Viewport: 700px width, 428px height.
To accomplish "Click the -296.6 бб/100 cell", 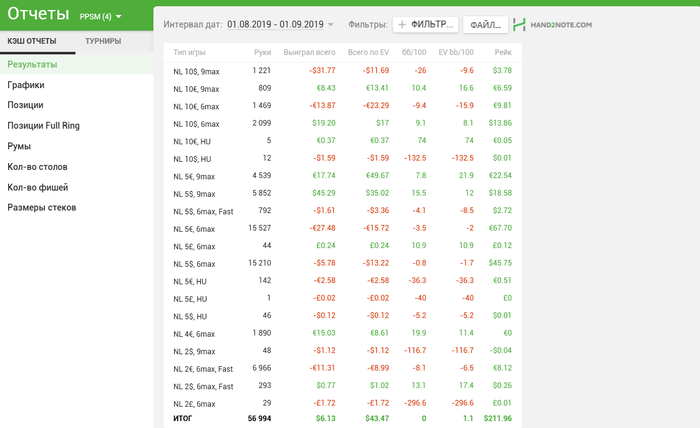I will click(415, 403).
